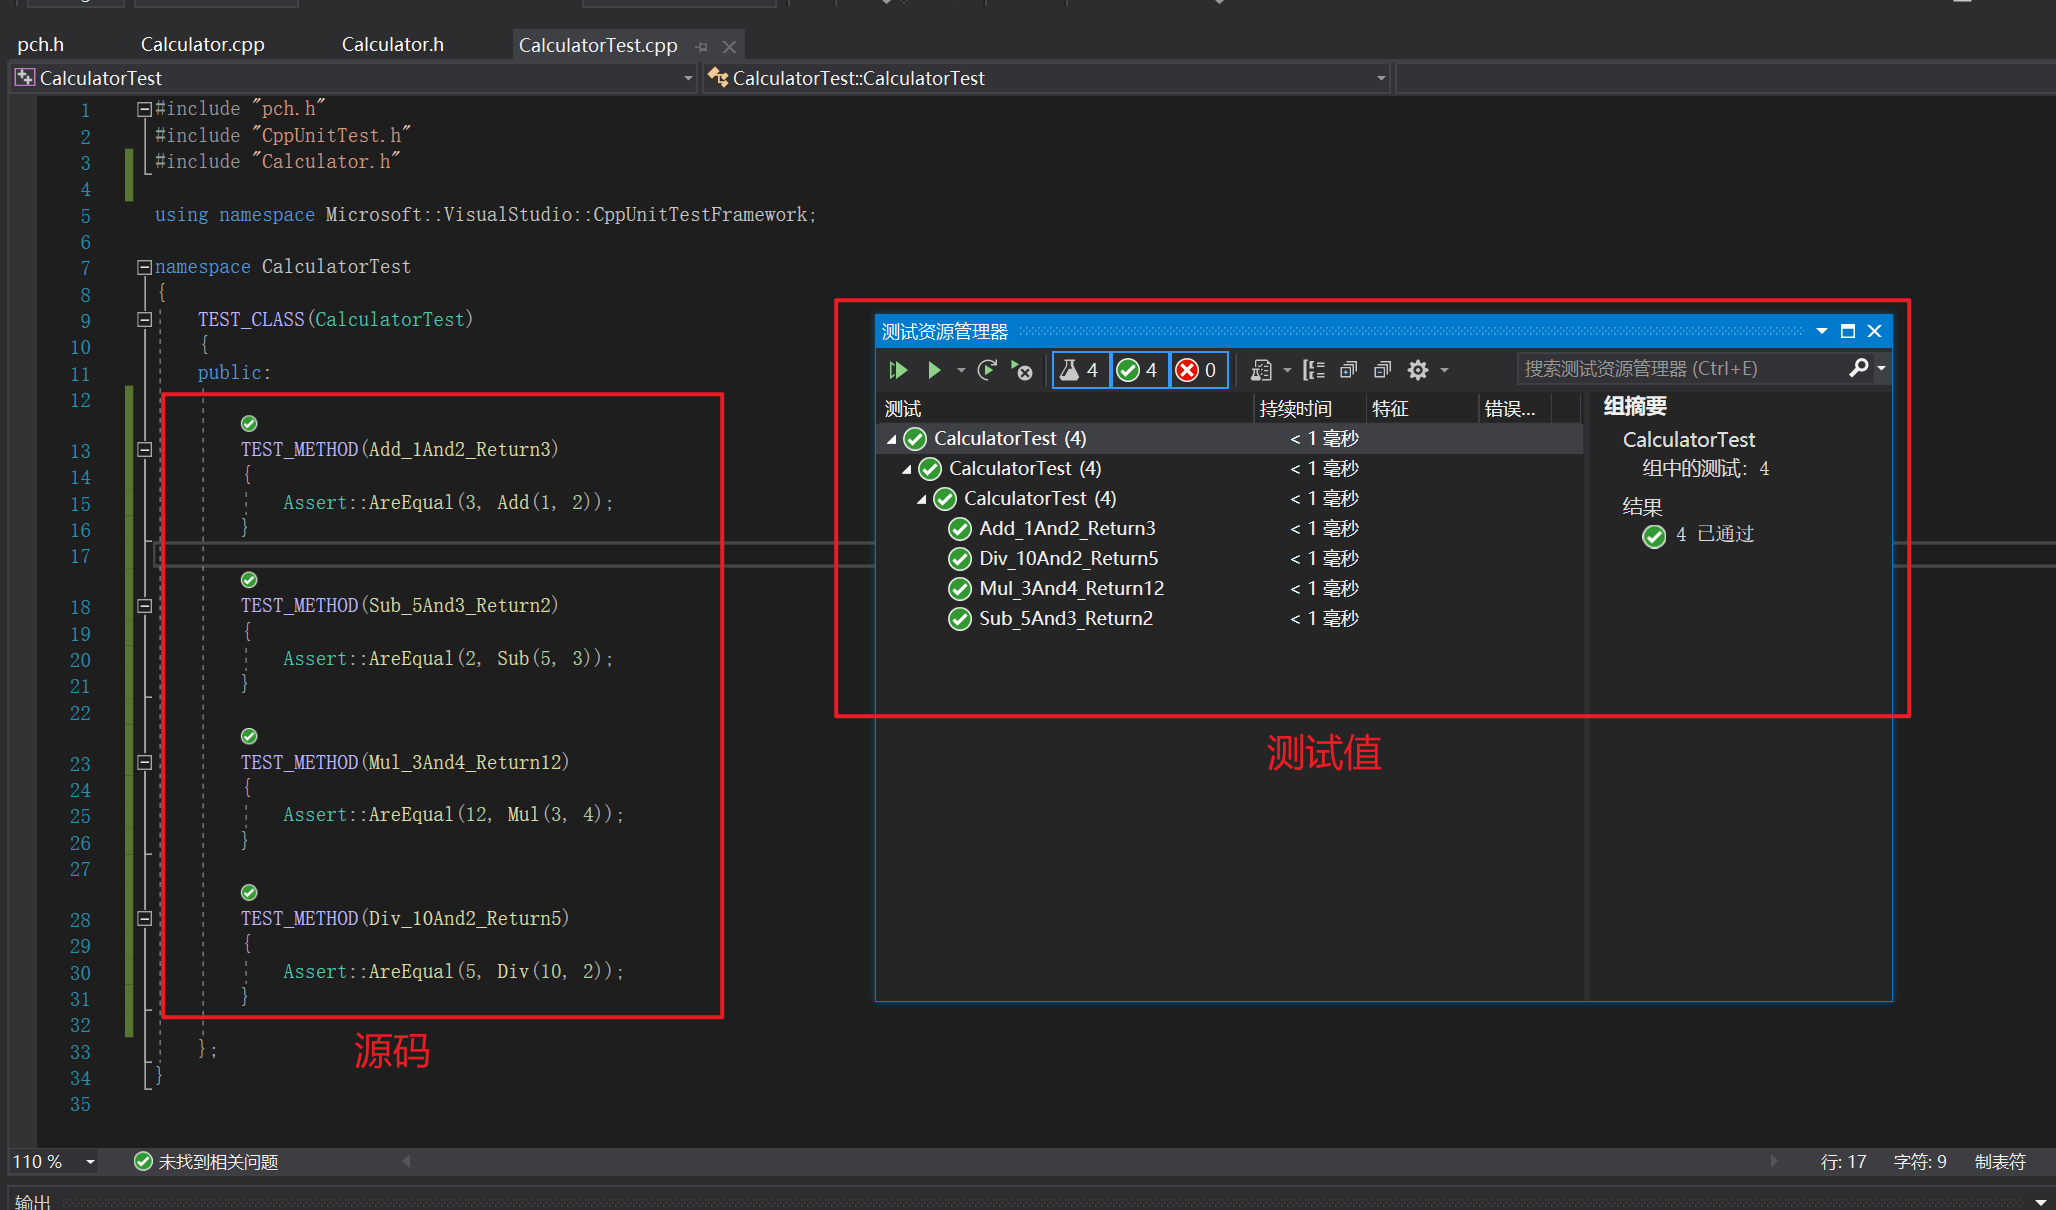
Task: Click passed indicator above Mul_3And4_Return12 method
Action: click(x=249, y=736)
